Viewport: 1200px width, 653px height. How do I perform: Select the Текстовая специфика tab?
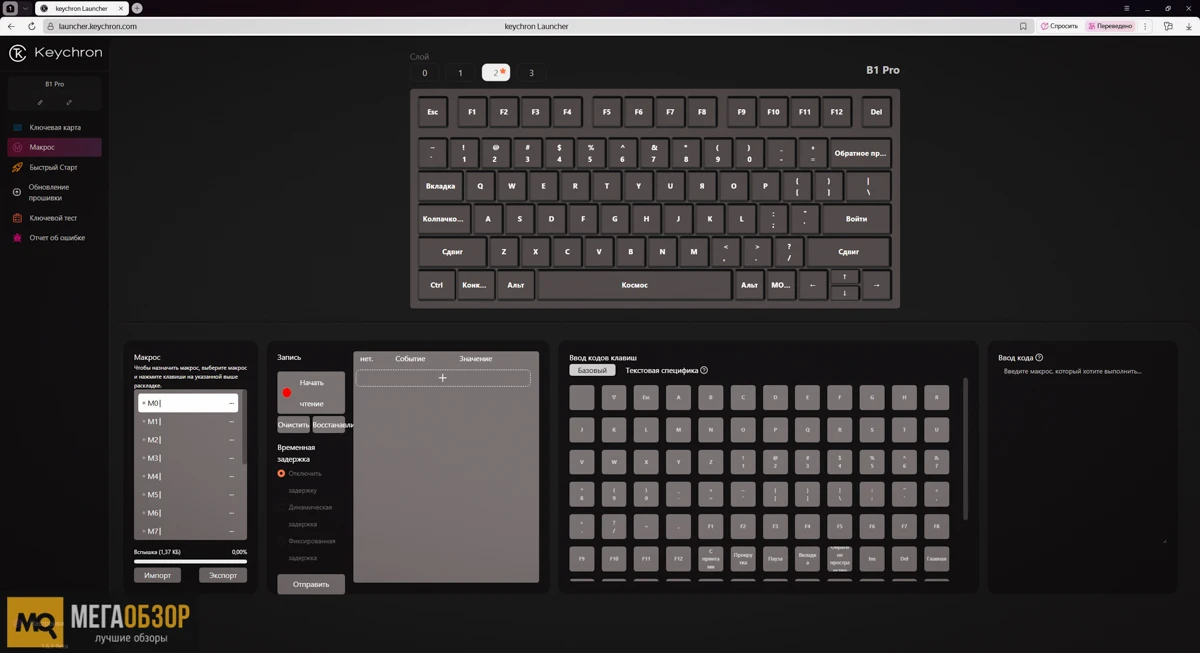pos(661,371)
